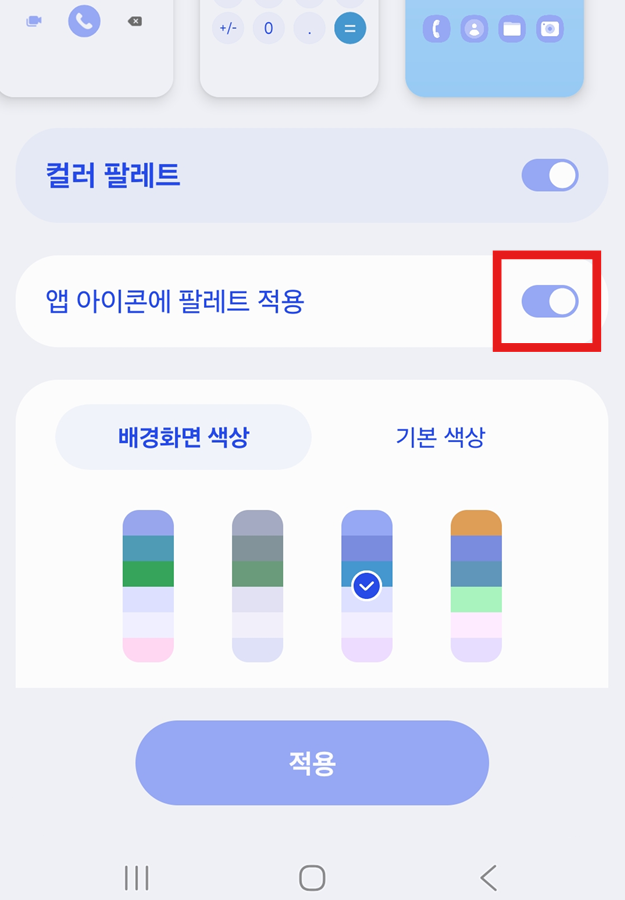Switch to the 기본 색상 tab
625x900 pixels.
coord(441,437)
